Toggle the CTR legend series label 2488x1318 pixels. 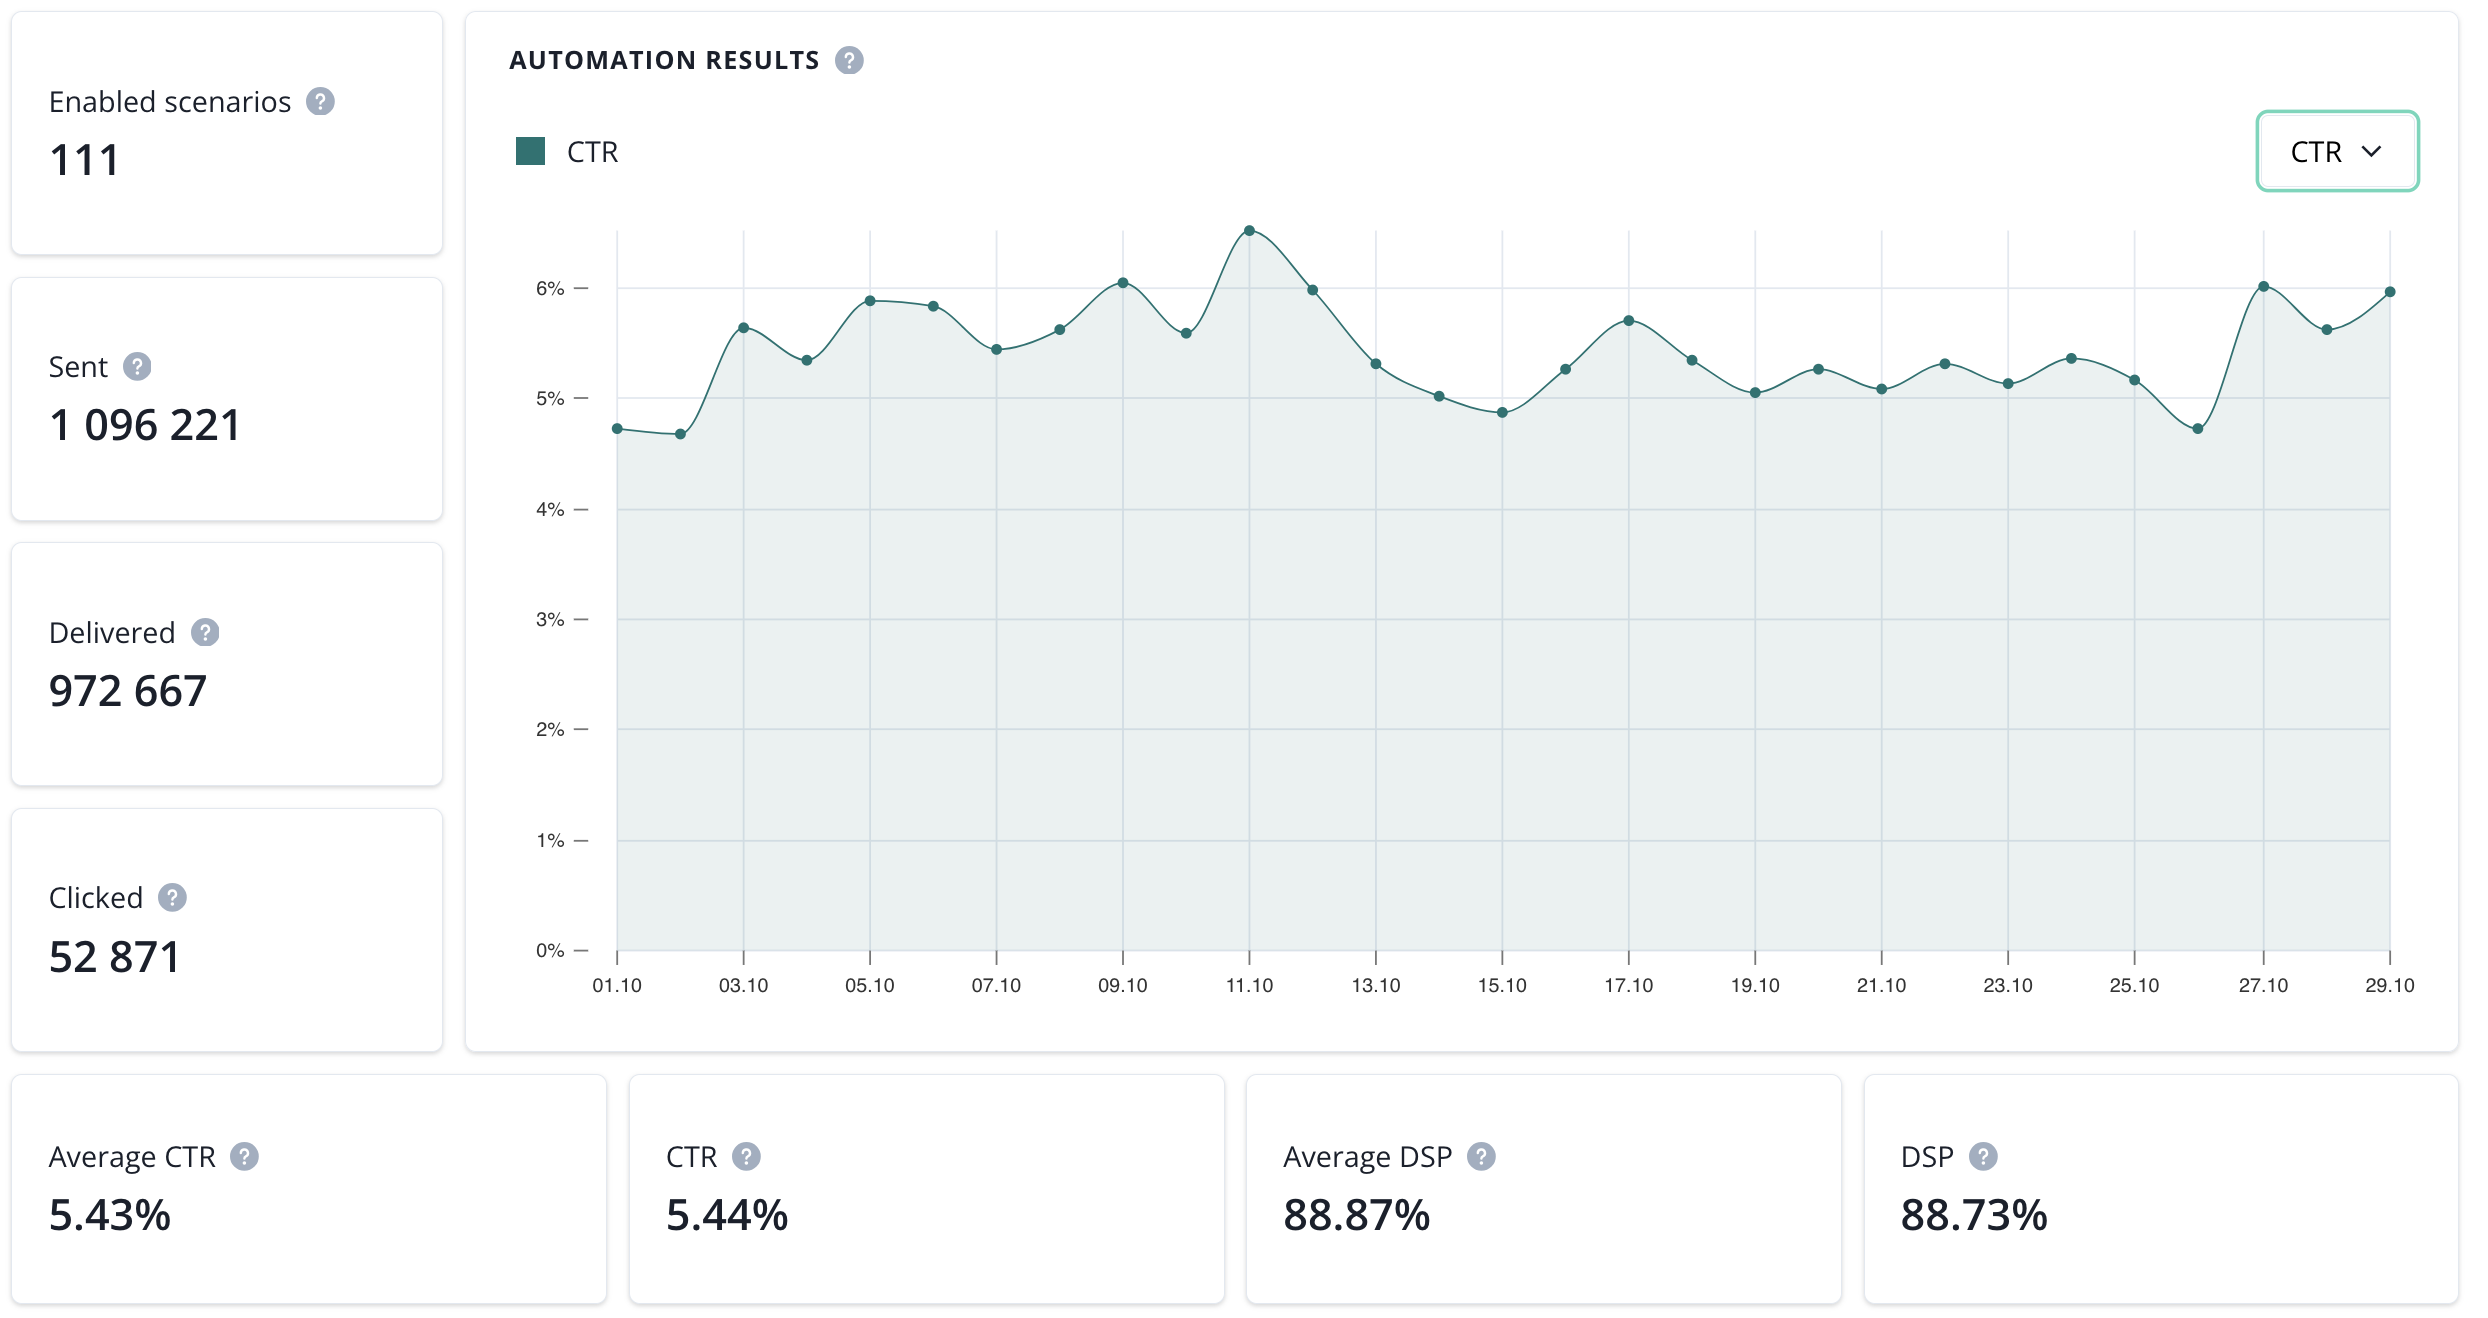click(x=592, y=152)
